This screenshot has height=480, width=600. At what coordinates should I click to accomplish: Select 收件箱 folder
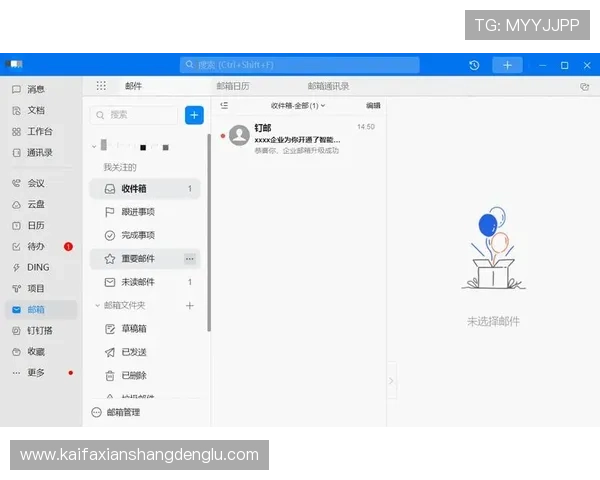tap(145, 189)
